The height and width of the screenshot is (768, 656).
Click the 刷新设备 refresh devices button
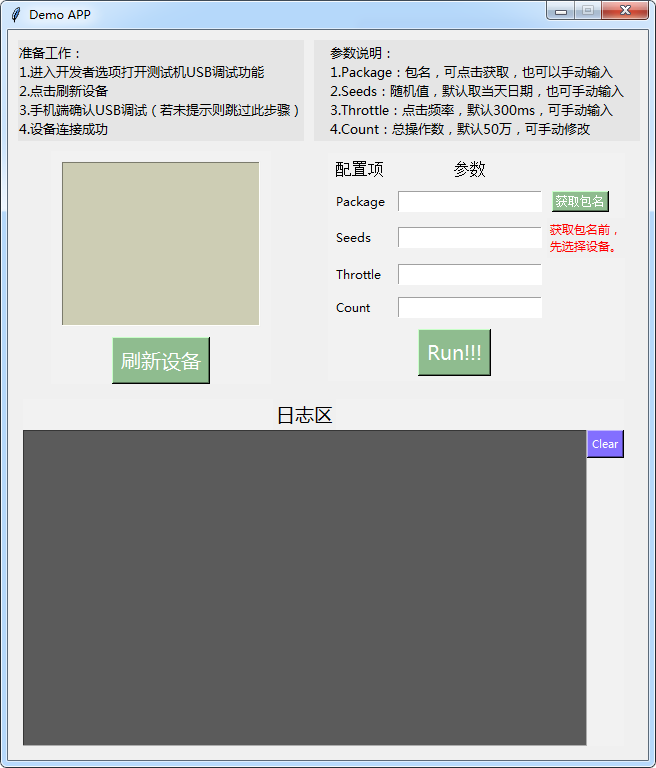coord(161,360)
